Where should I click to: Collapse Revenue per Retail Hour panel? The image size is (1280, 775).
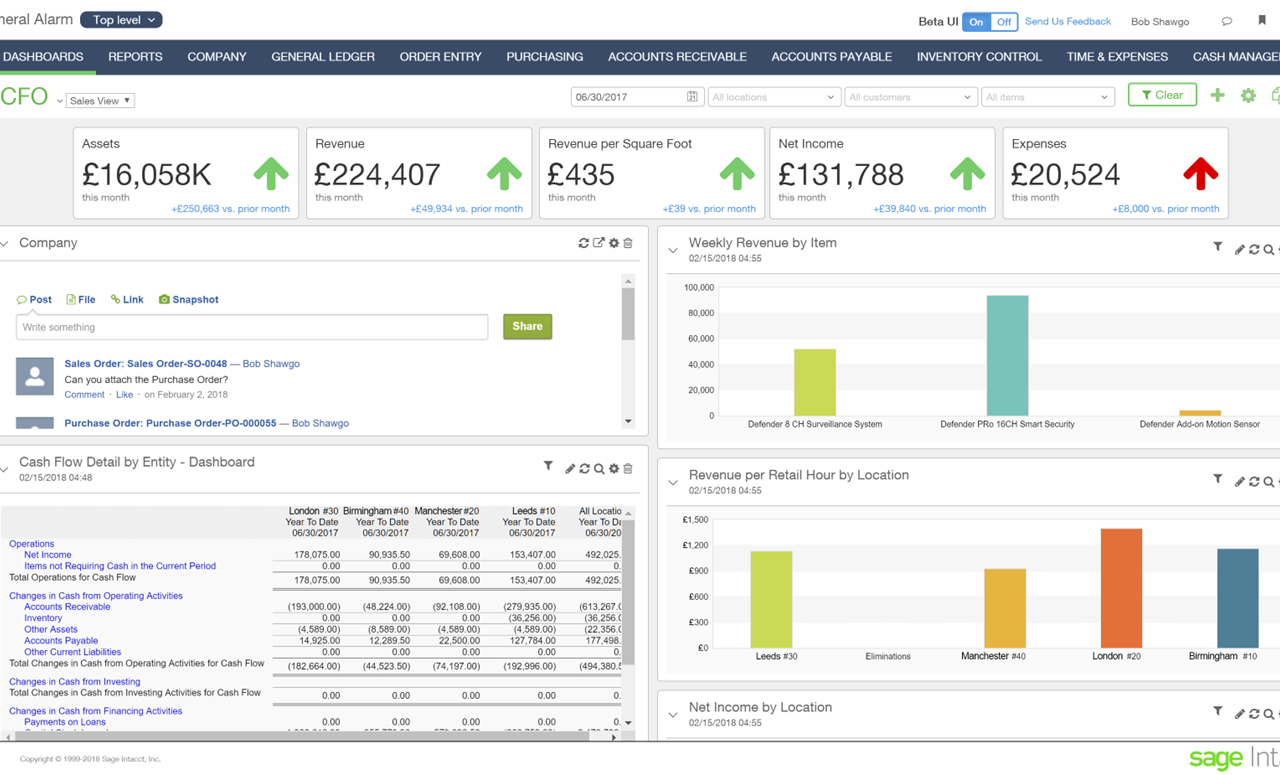click(x=673, y=483)
